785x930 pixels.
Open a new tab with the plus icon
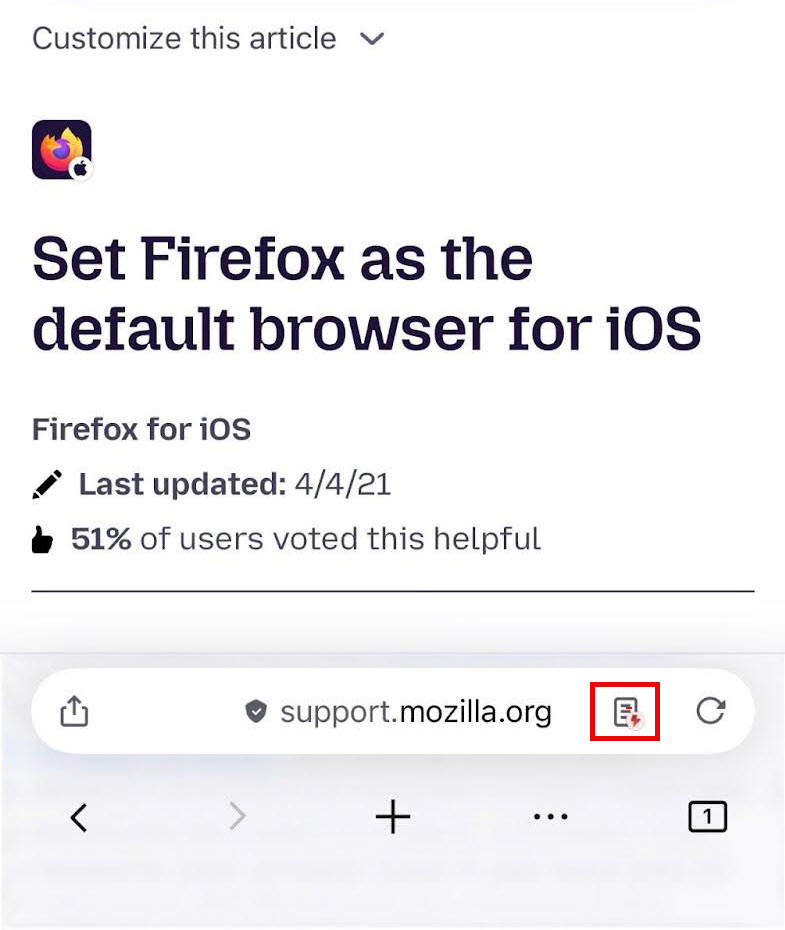(x=392, y=815)
